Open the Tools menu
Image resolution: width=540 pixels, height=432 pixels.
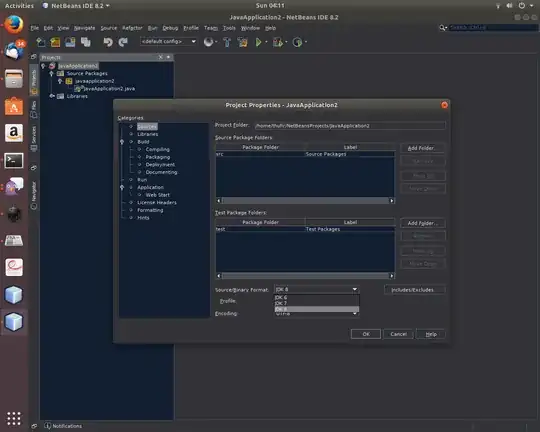[x=229, y=28]
